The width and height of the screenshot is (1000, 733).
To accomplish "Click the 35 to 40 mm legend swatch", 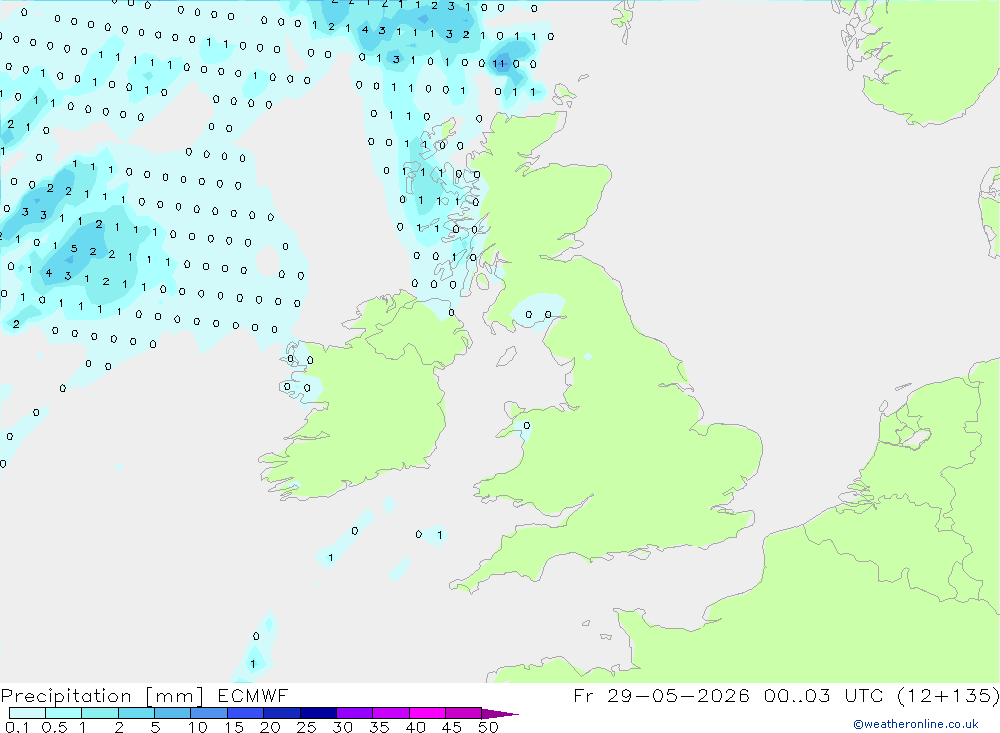I will [x=390, y=713].
